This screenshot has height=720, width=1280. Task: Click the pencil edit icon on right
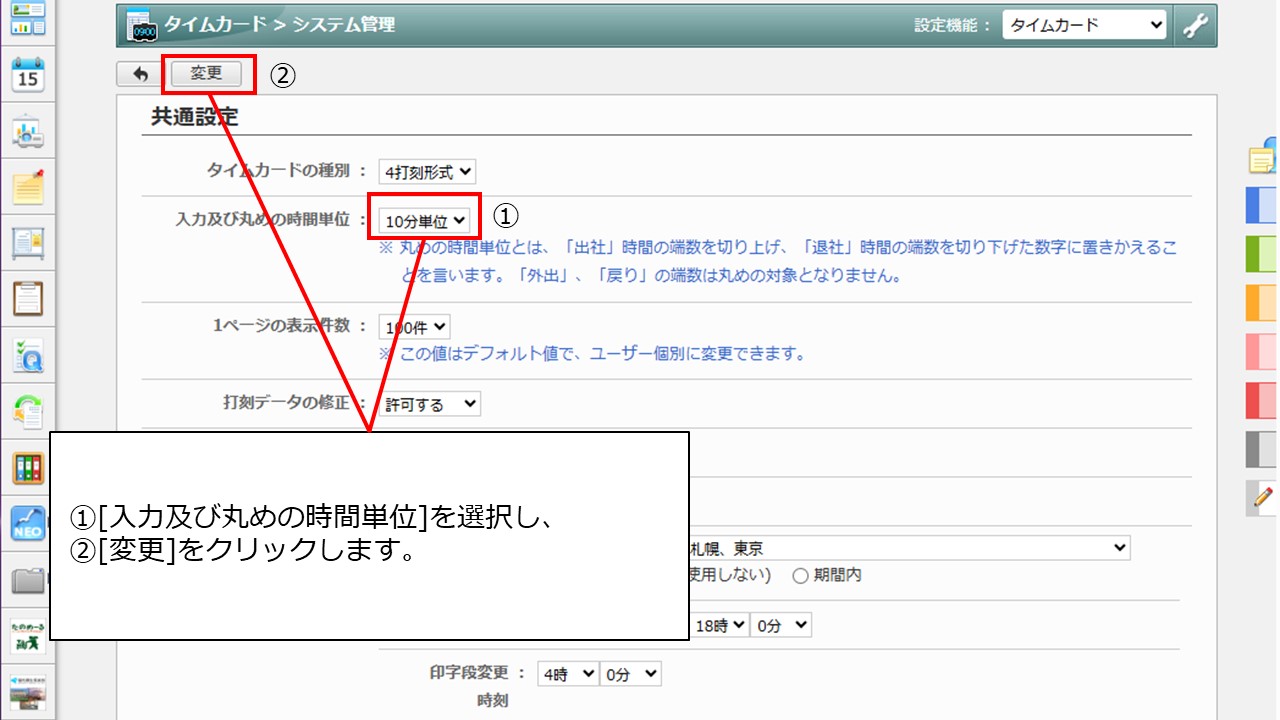1263,496
